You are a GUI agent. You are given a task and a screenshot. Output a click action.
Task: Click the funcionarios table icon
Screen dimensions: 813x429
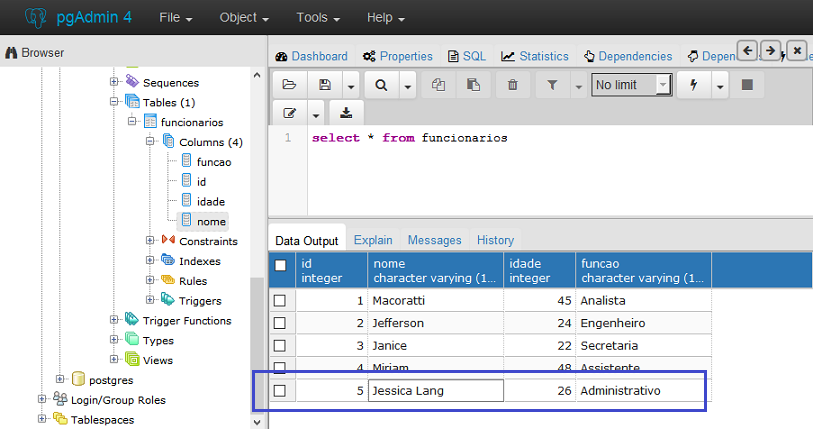pos(150,122)
